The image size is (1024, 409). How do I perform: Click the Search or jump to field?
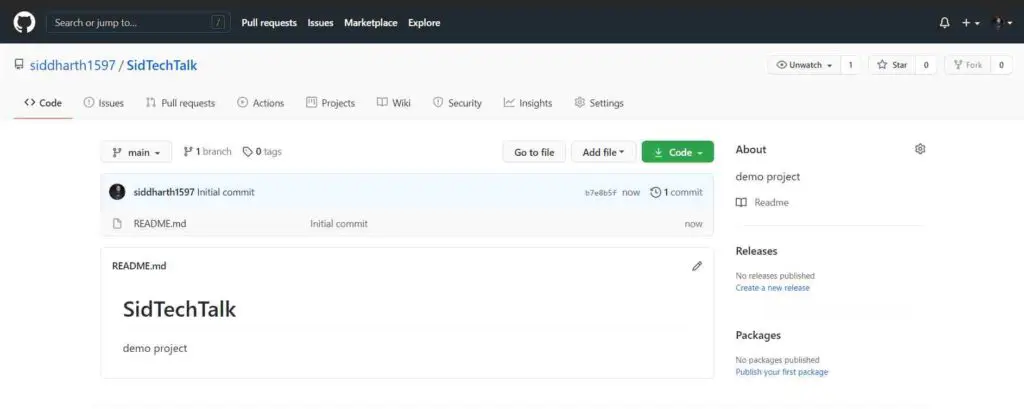point(138,22)
